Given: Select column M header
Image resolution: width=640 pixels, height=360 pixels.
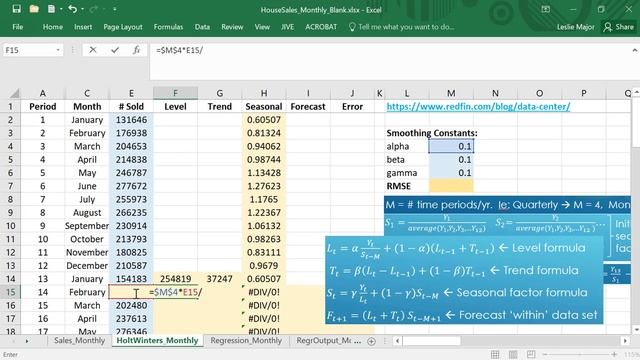Looking at the screenshot, I should click(451, 93).
